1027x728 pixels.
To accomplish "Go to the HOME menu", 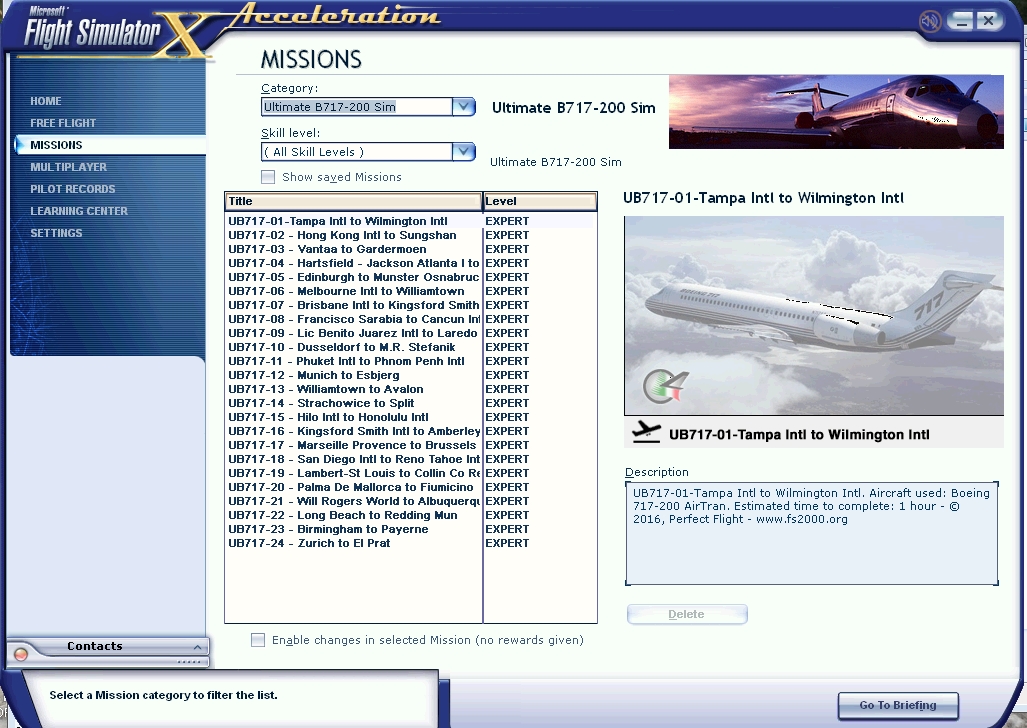I will (x=46, y=101).
